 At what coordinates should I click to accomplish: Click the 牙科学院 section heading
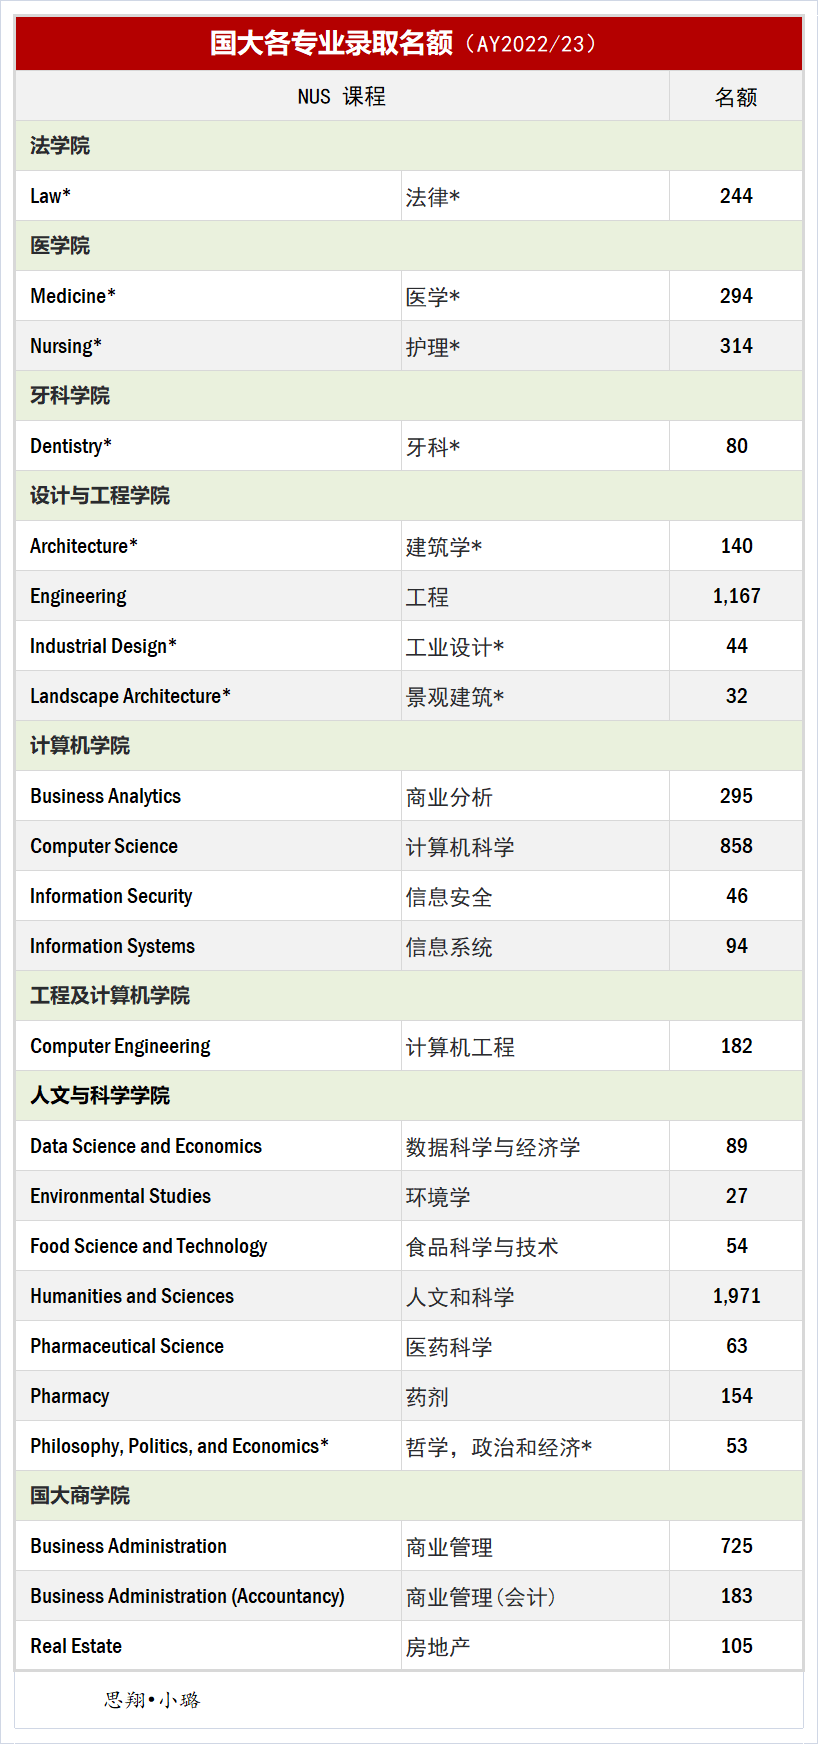point(70,396)
